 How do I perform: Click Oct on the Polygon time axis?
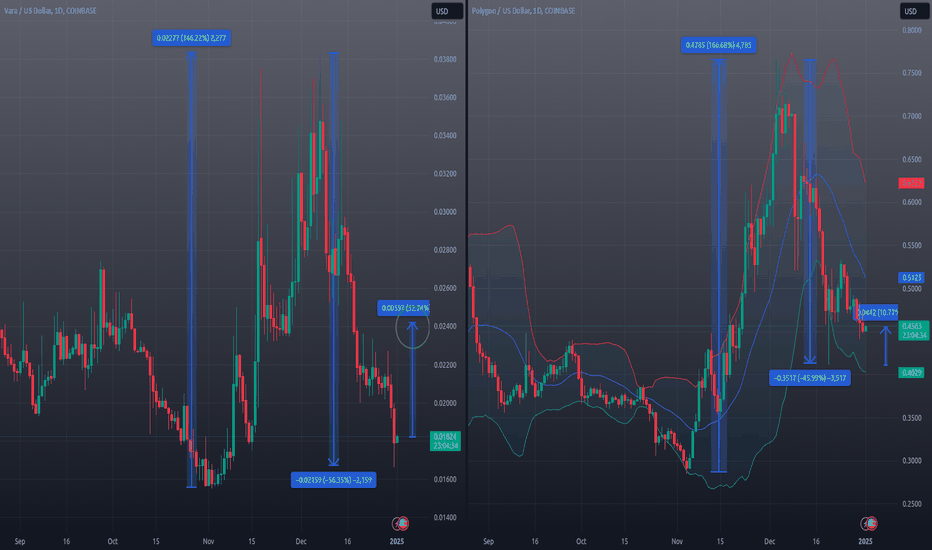[x=581, y=542]
